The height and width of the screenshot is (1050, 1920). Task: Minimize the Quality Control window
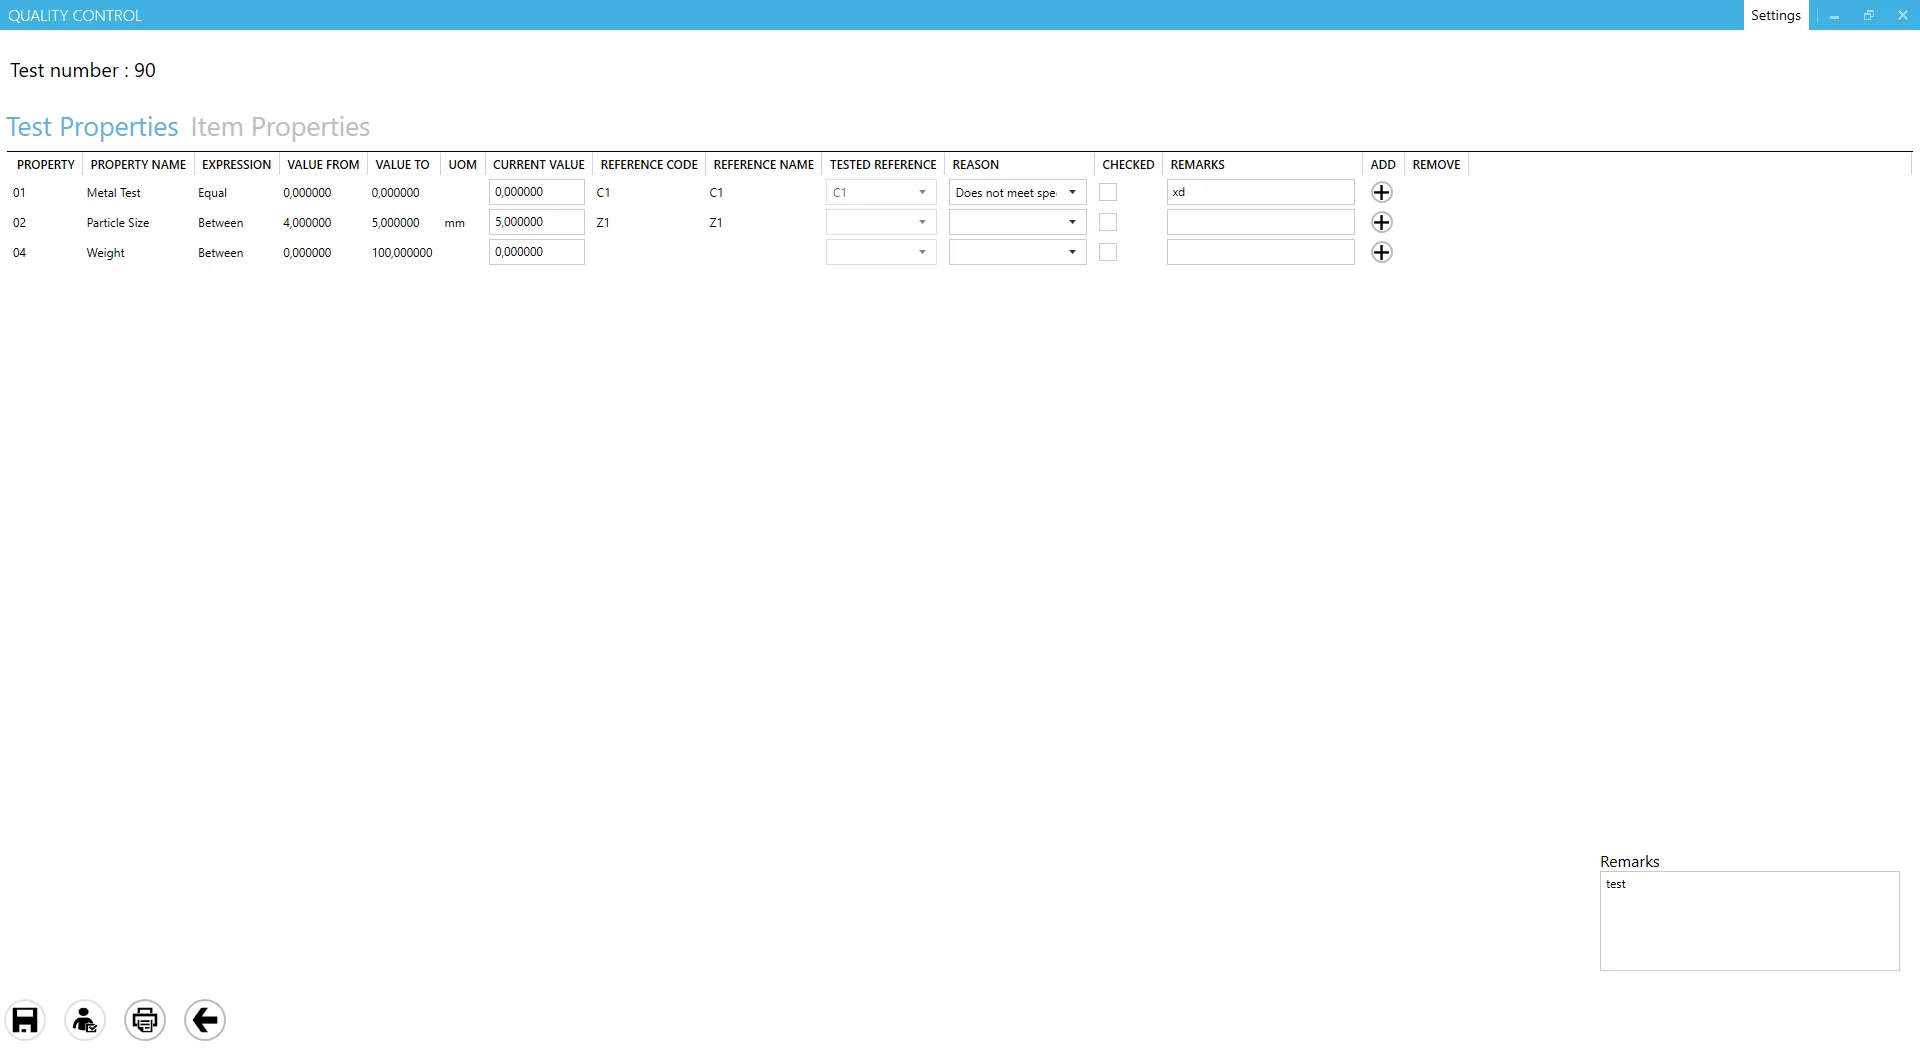click(x=1835, y=15)
